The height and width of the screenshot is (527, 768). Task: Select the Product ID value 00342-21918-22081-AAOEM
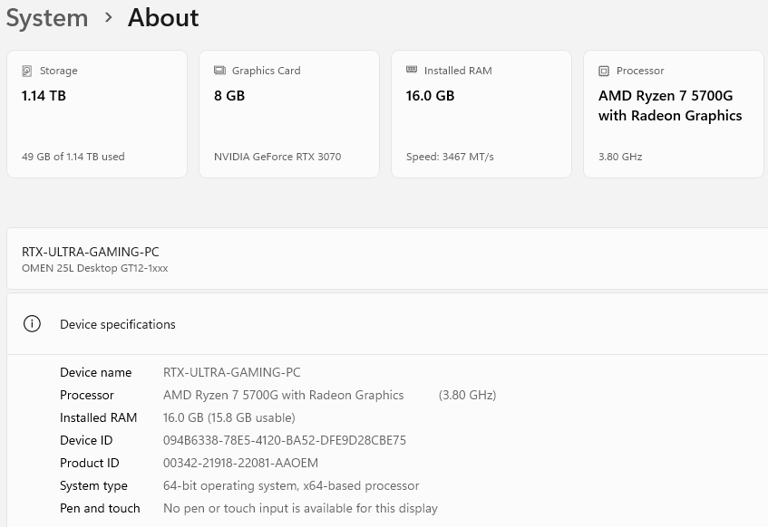[240, 463]
